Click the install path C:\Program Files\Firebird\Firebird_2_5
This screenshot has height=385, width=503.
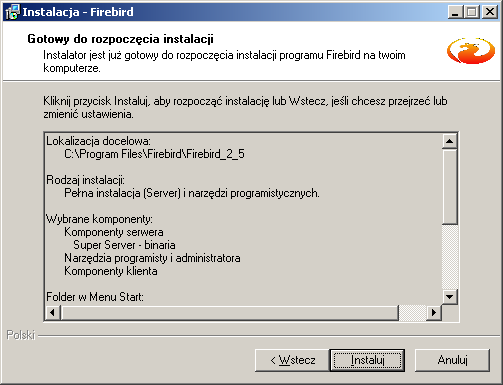coord(154,154)
